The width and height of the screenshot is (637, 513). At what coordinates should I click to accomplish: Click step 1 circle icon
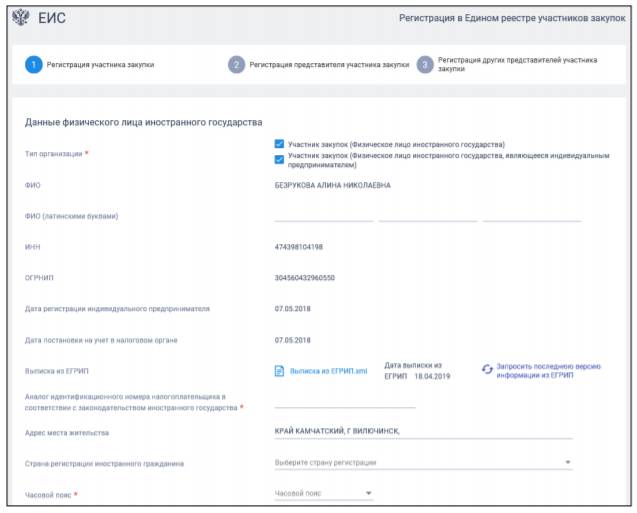(x=34, y=65)
